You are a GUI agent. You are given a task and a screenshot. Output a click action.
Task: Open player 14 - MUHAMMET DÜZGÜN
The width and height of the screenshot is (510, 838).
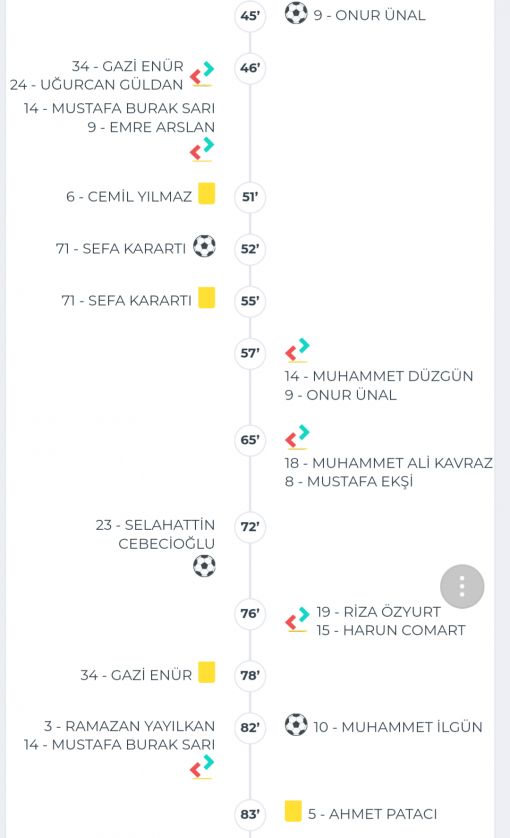point(378,376)
